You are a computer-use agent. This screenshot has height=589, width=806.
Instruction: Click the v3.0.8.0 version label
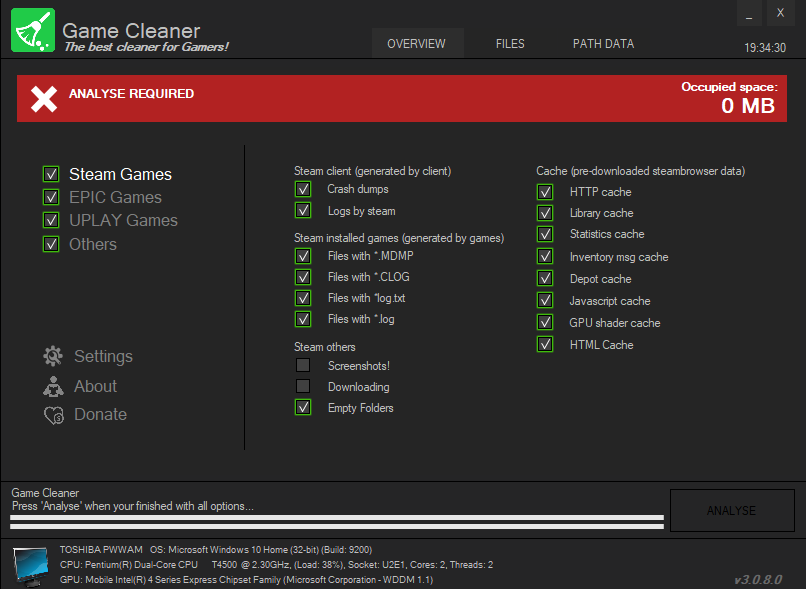pos(758,579)
